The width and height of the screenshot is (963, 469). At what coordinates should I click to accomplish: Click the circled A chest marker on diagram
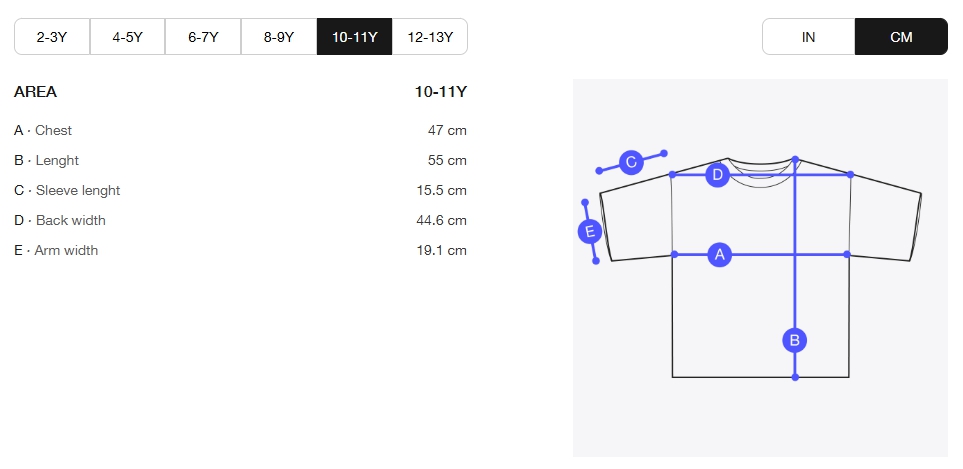pyautogui.click(x=719, y=255)
